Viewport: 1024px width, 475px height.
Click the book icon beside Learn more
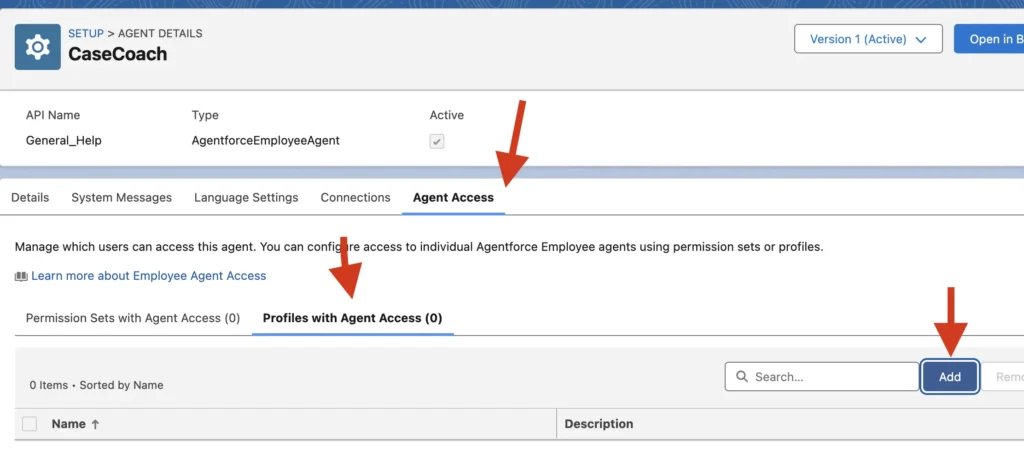tap(21, 276)
